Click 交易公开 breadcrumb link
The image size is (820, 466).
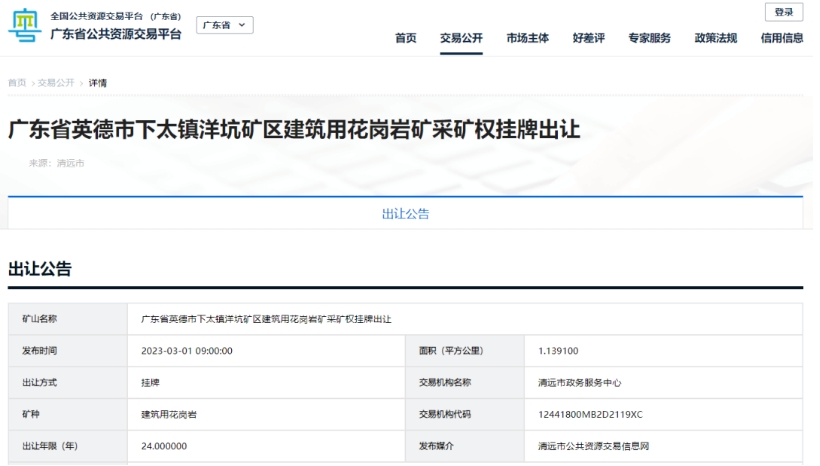(x=56, y=83)
